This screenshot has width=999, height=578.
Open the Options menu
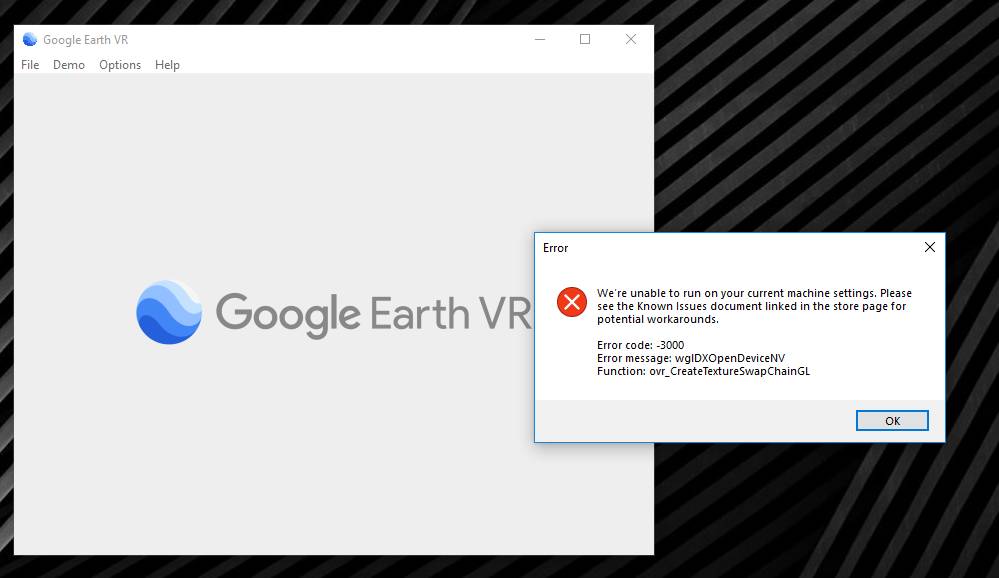coord(120,64)
